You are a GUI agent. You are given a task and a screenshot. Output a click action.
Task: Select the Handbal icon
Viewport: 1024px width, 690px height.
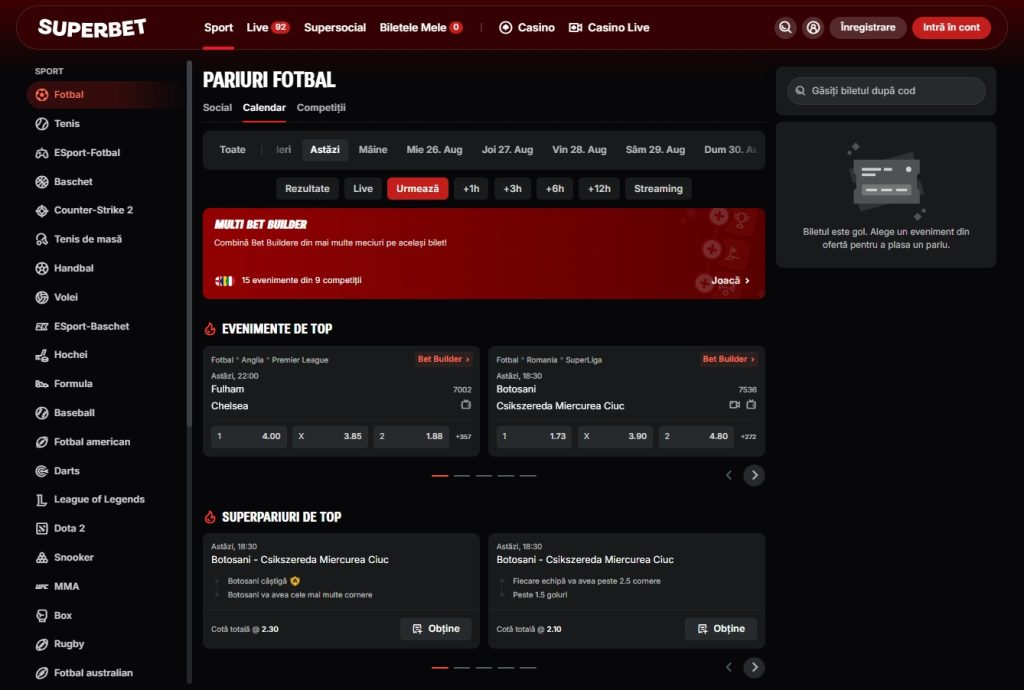point(42,268)
